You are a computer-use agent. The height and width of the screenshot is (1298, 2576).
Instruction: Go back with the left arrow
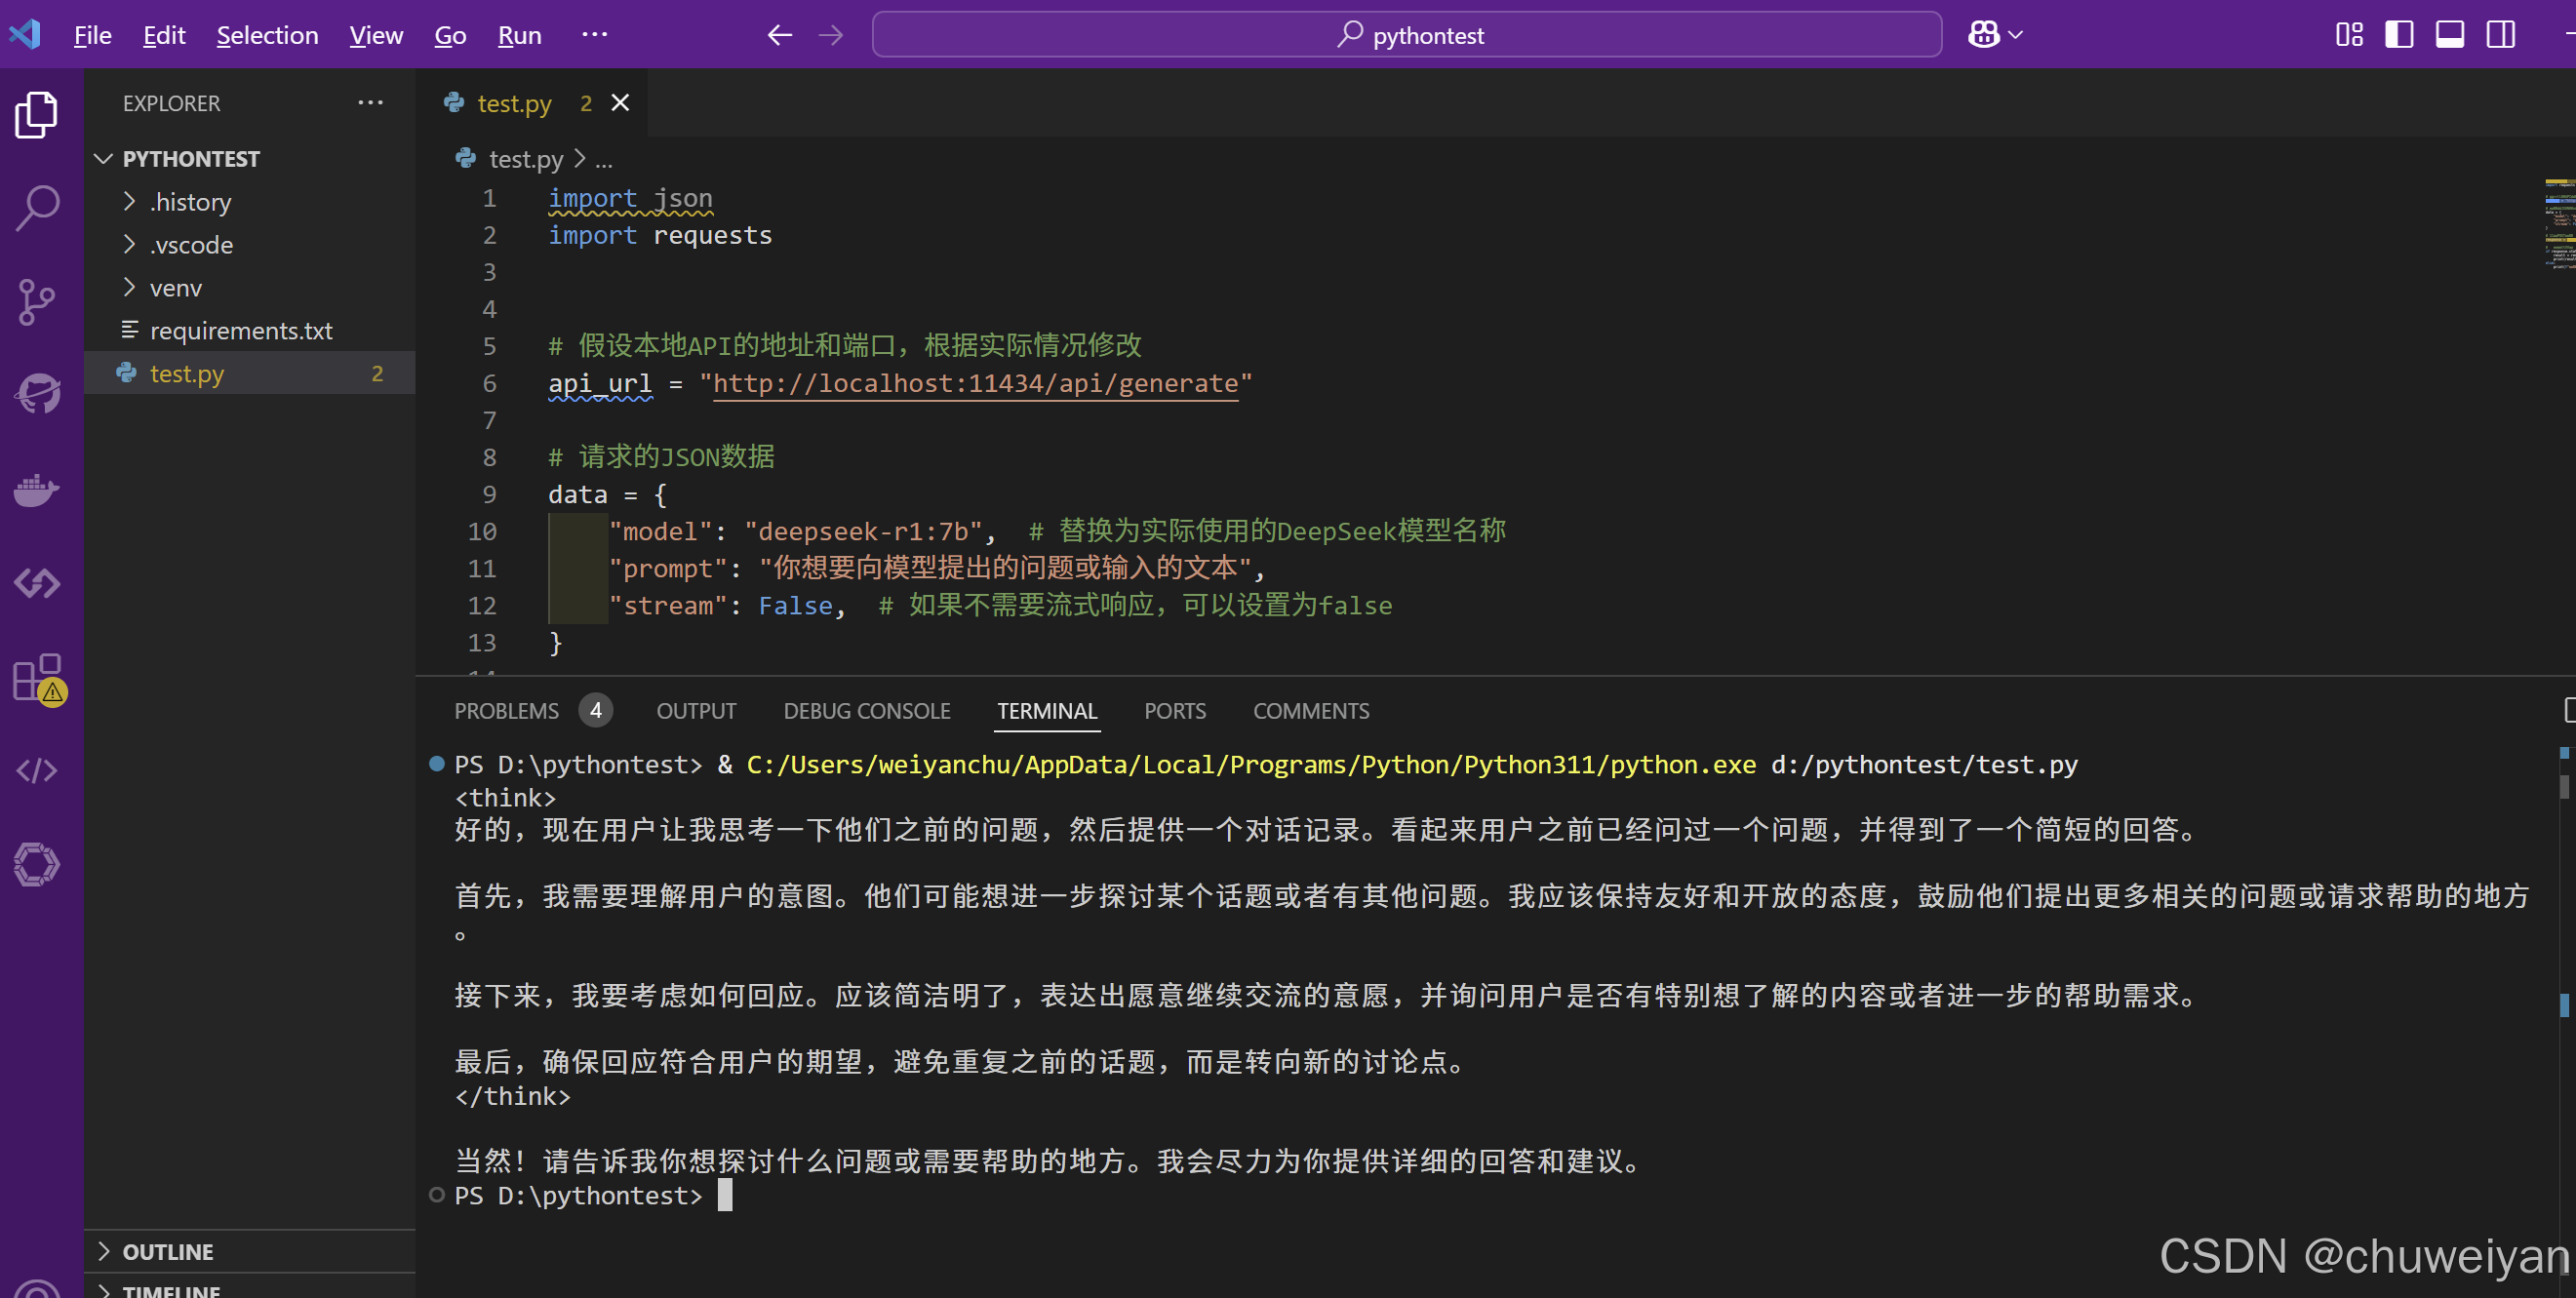(x=780, y=35)
